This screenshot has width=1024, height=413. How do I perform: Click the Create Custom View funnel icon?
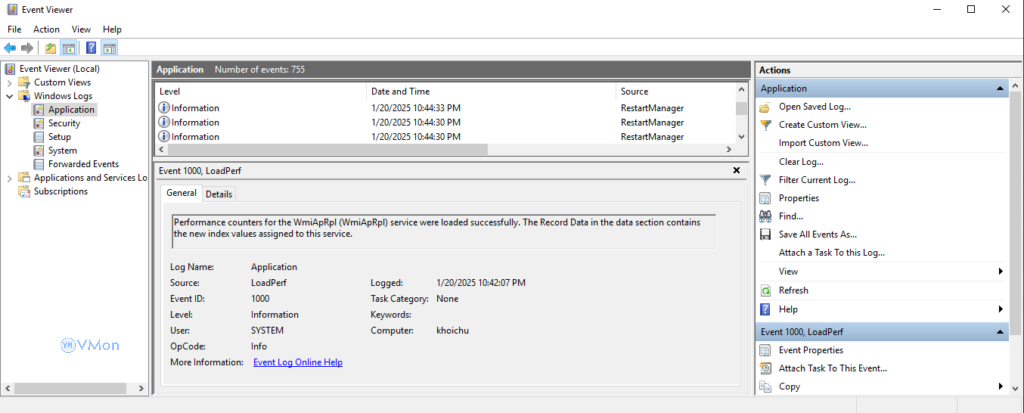[x=766, y=125]
